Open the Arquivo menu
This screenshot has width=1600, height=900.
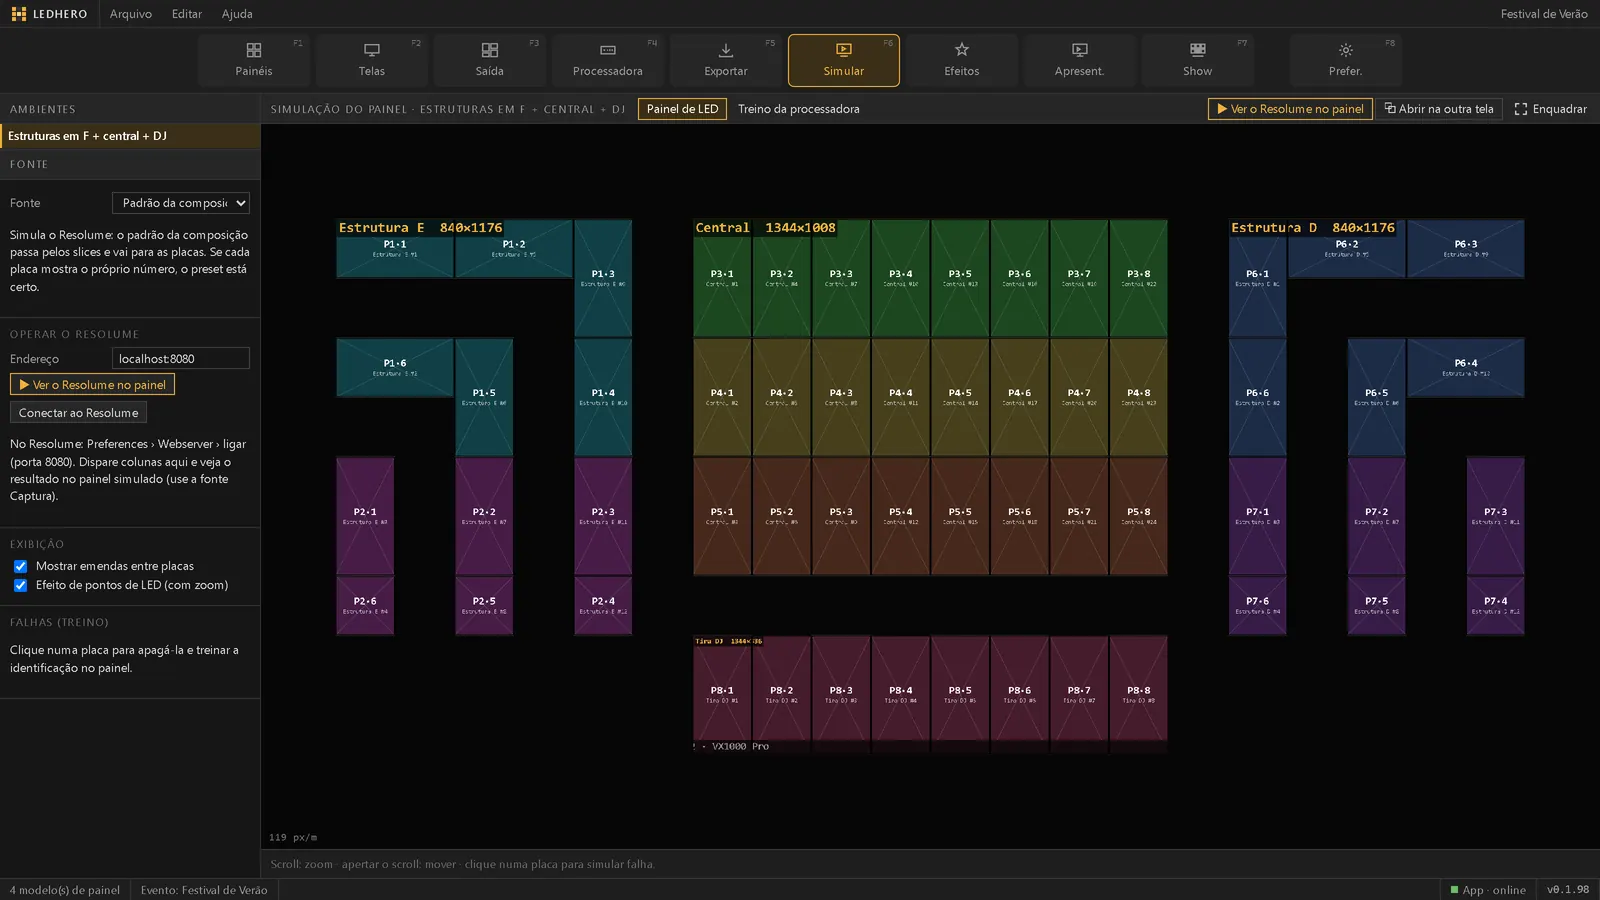tap(131, 14)
